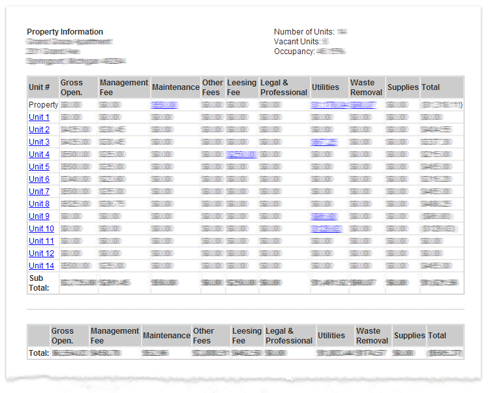Open the Unit 2 link
The width and height of the screenshot is (490, 393).
click(x=39, y=130)
